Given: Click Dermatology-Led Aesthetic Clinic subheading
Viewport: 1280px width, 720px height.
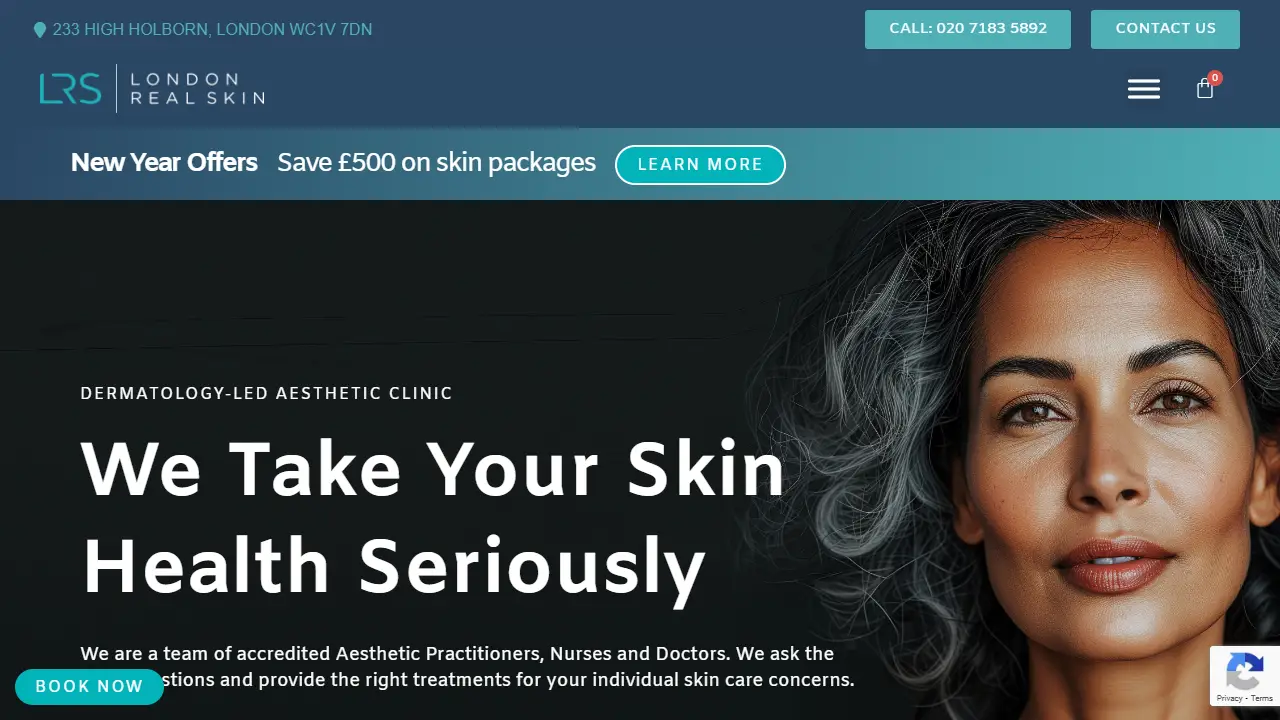Looking at the screenshot, I should (266, 394).
